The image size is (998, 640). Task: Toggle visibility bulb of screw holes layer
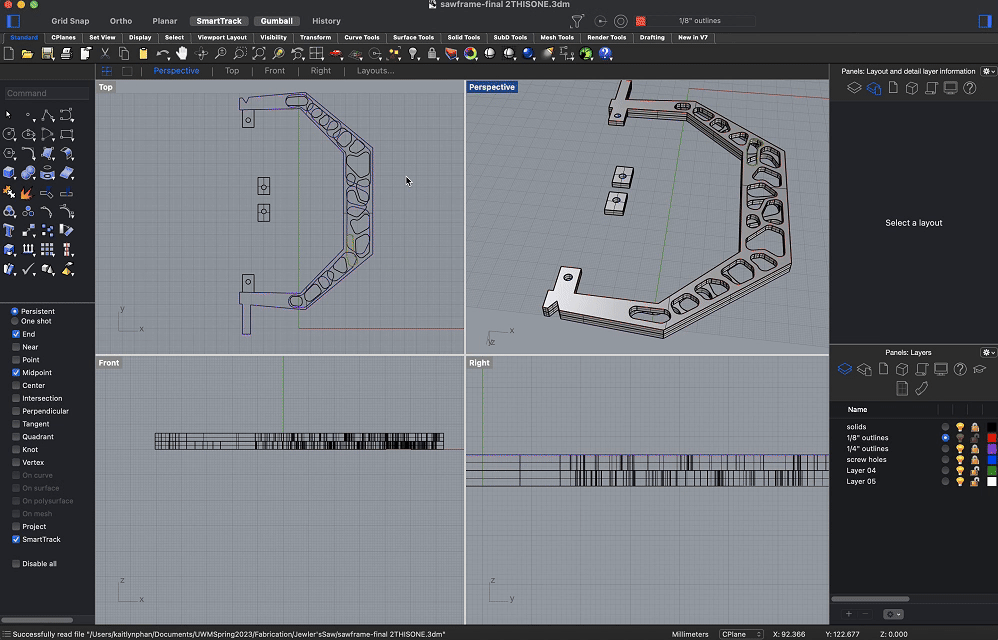point(960,459)
